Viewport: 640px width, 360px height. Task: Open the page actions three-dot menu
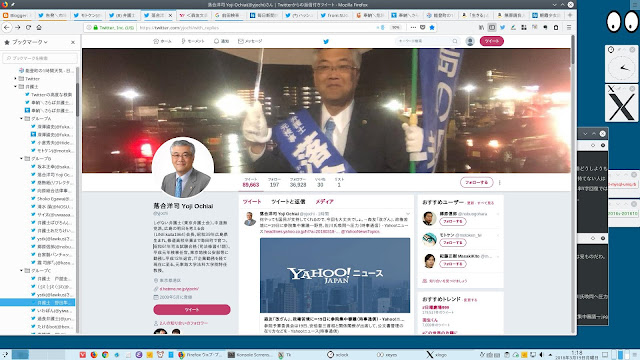click(x=413, y=27)
